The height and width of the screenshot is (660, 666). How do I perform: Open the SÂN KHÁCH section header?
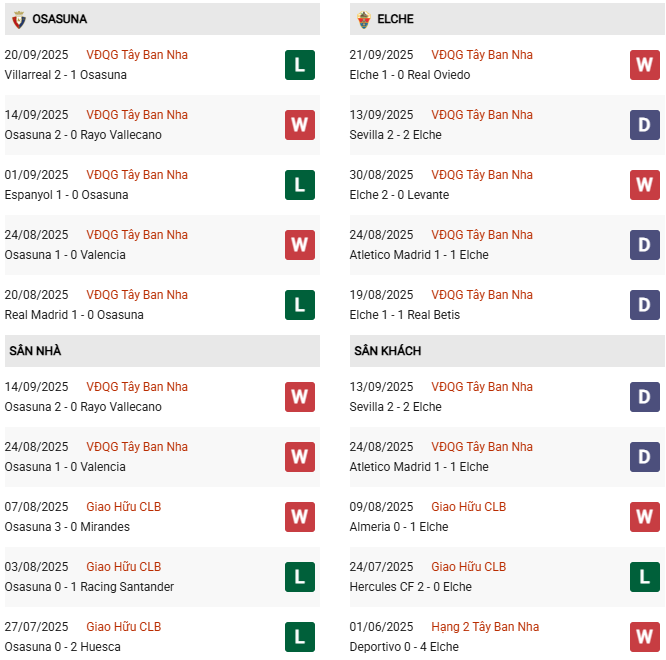387,351
